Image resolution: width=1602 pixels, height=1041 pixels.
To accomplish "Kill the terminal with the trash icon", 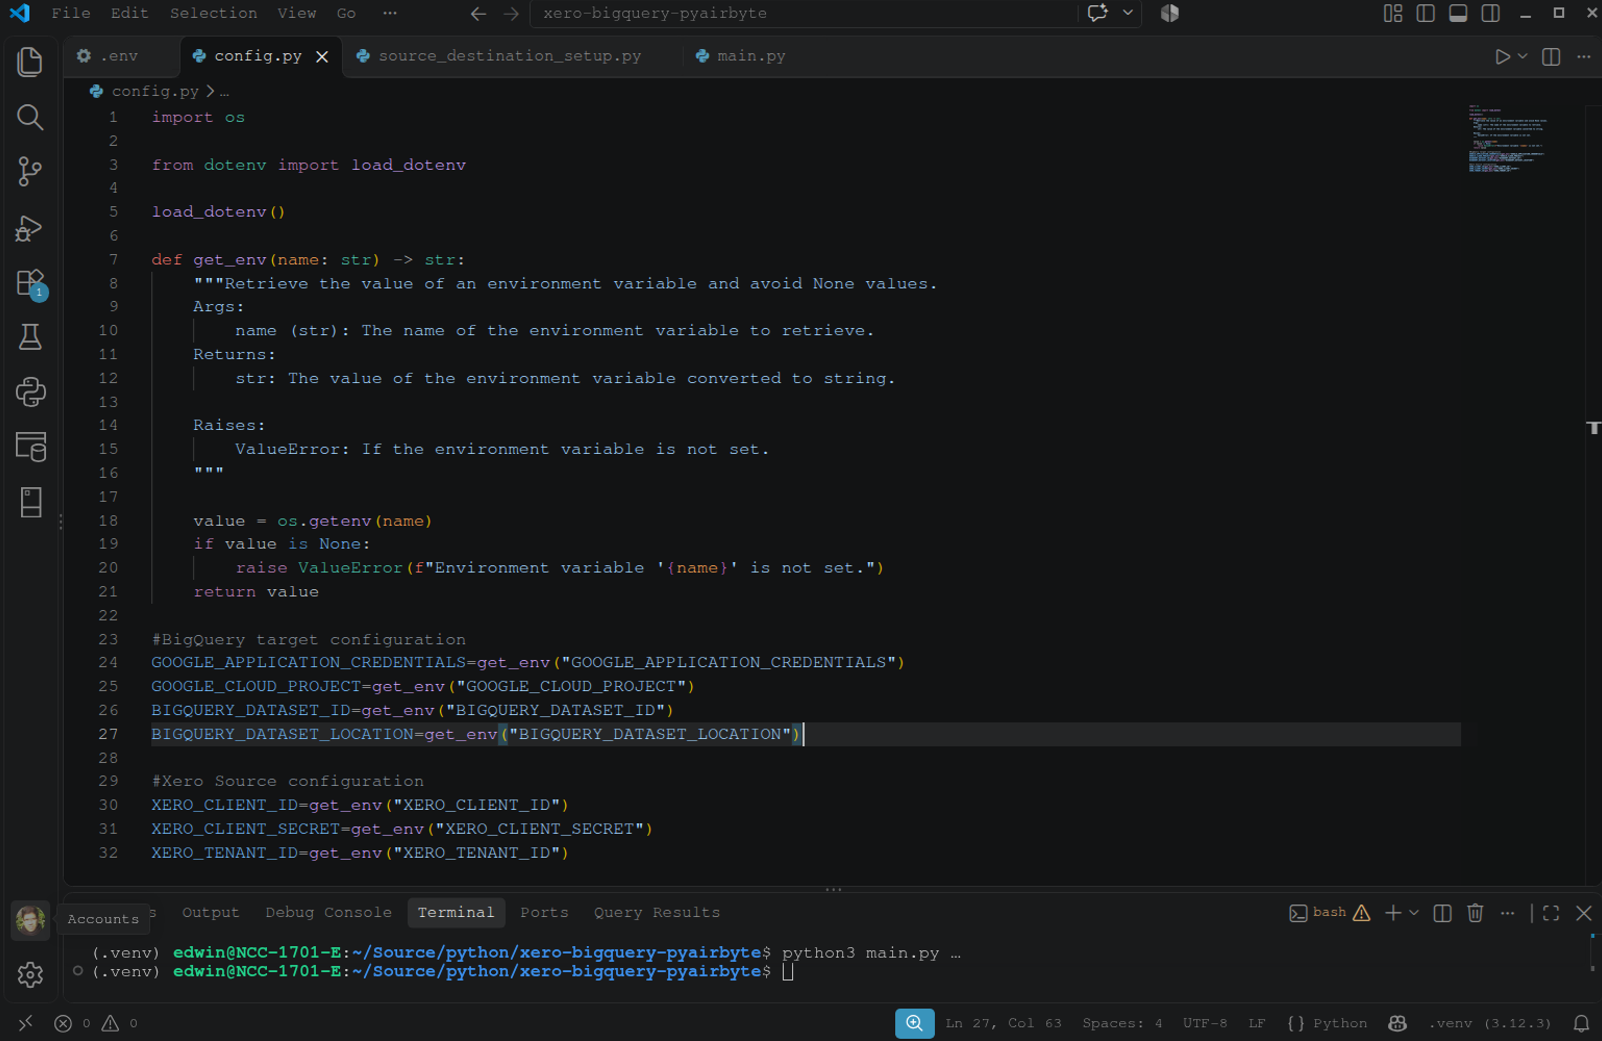I will click(x=1475, y=913).
